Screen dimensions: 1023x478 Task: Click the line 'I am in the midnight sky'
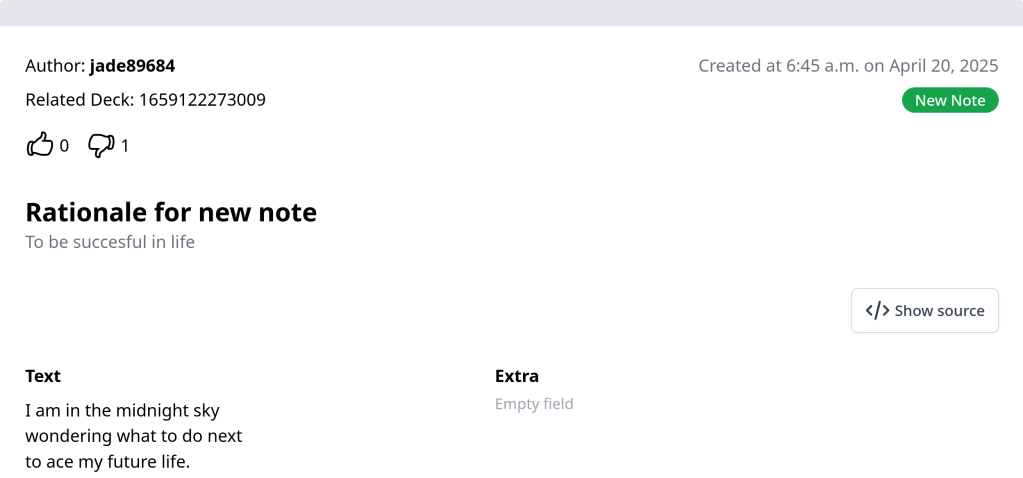(x=122, y=410)
